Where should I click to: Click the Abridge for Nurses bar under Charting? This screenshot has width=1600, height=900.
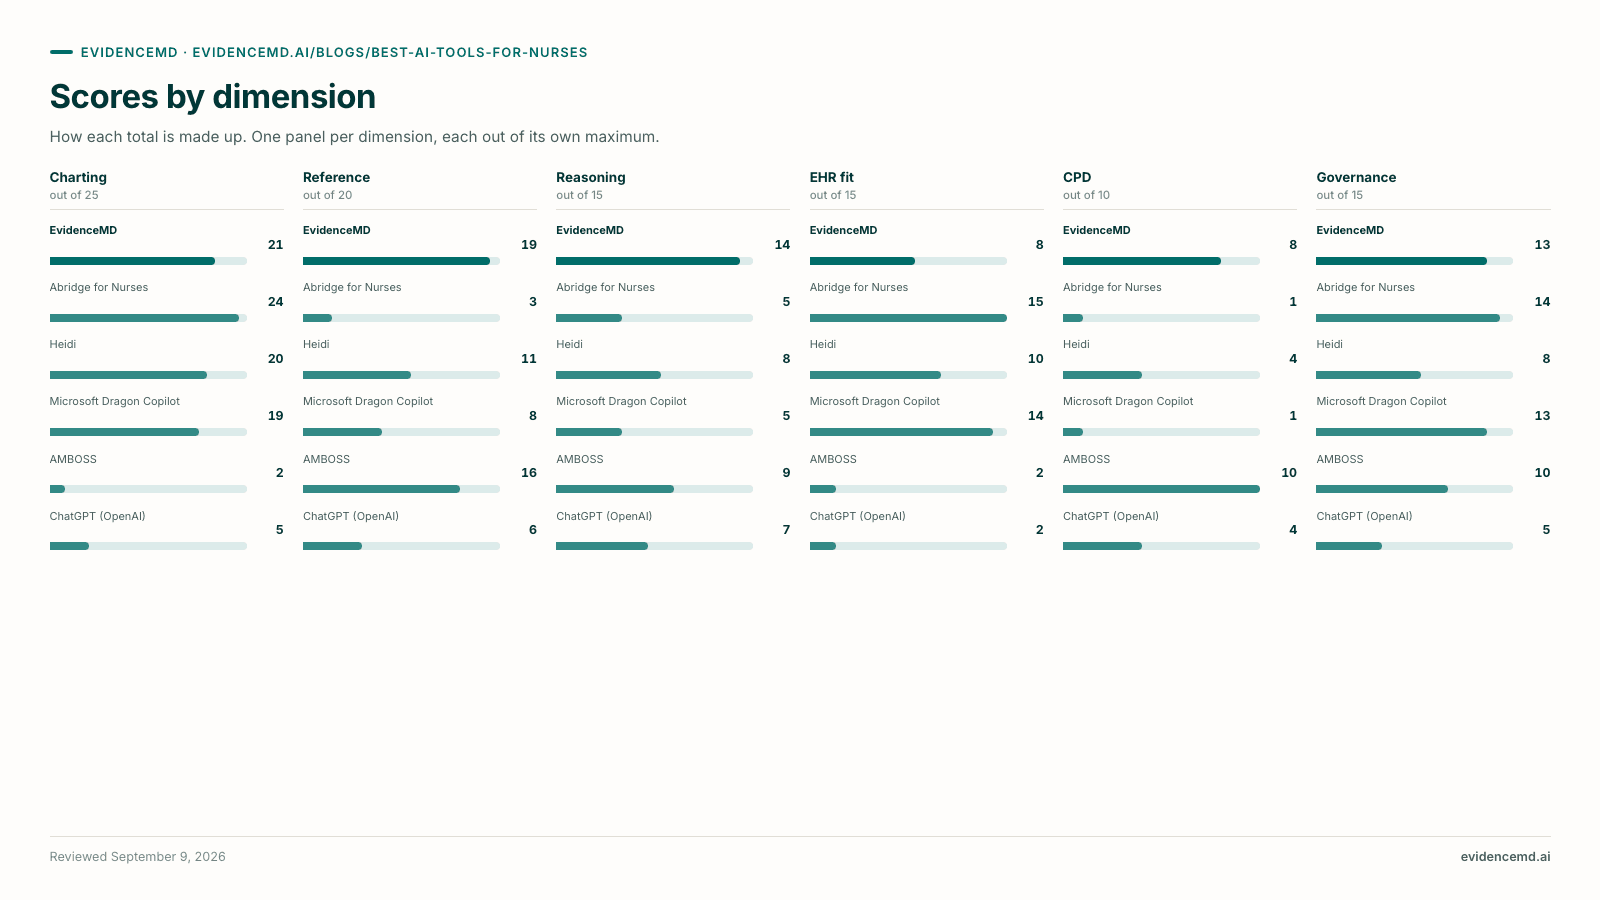148,318
